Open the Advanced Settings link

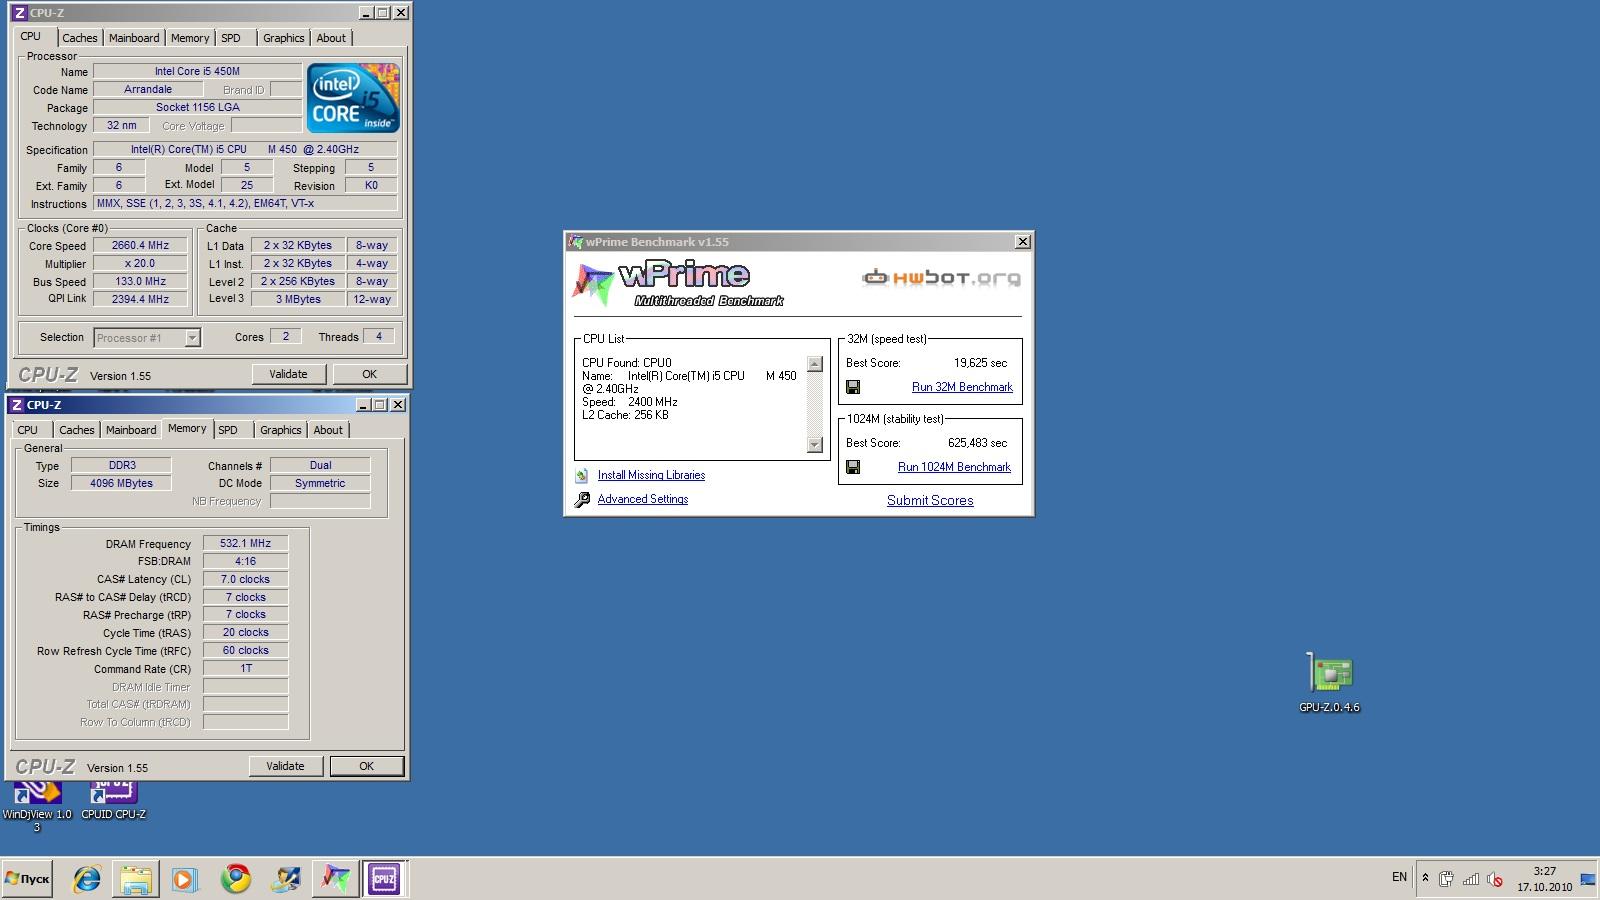pos(643,499)
